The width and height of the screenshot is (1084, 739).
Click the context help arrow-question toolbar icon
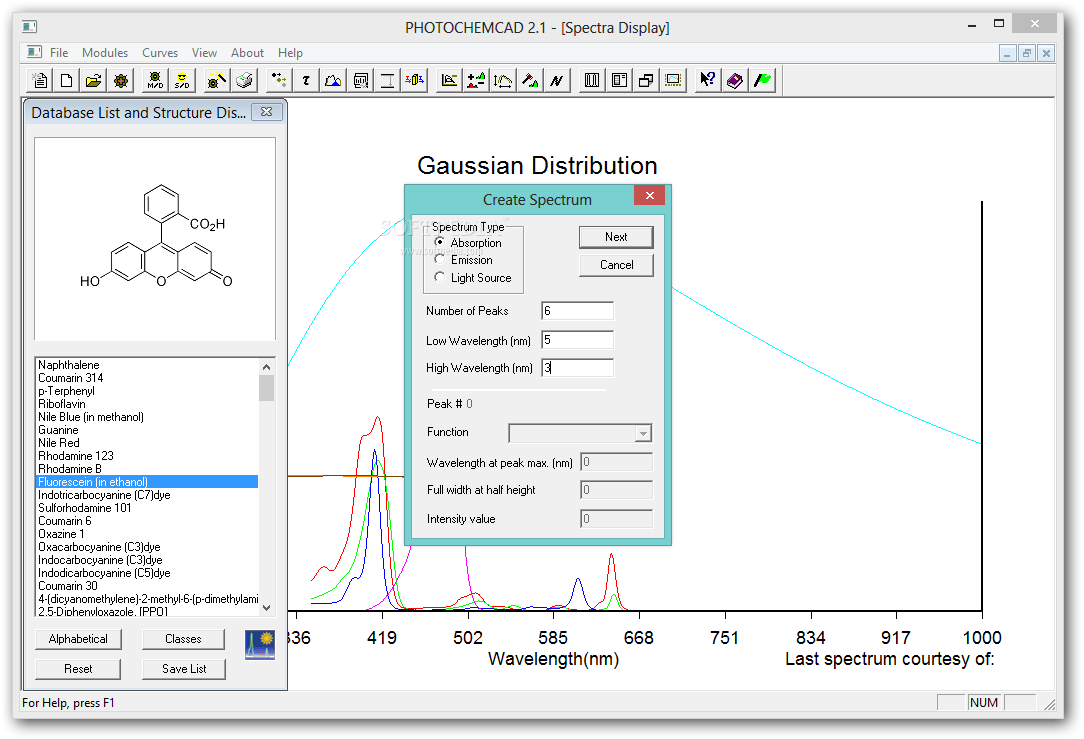707,80
